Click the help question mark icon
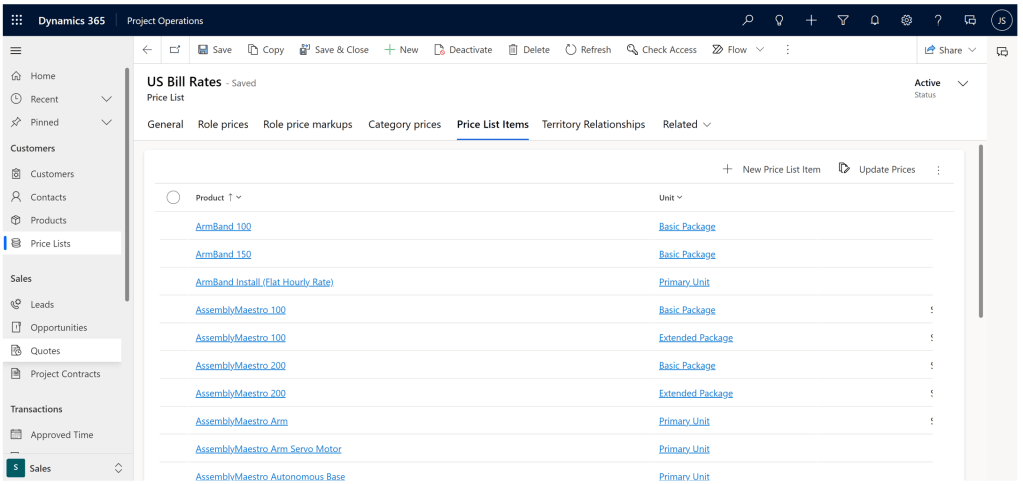The width and height of the screenshot is (1023, 484). (938, 20)
